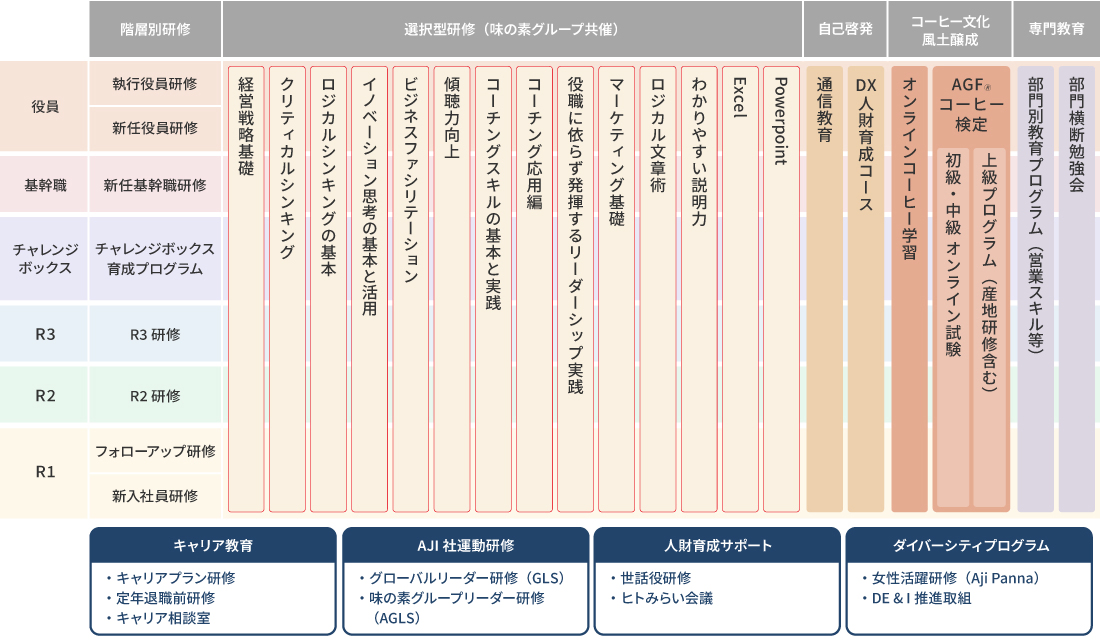Select the チャレンジボックス row label
This screenshot has height=640, width=1100.
44,258
